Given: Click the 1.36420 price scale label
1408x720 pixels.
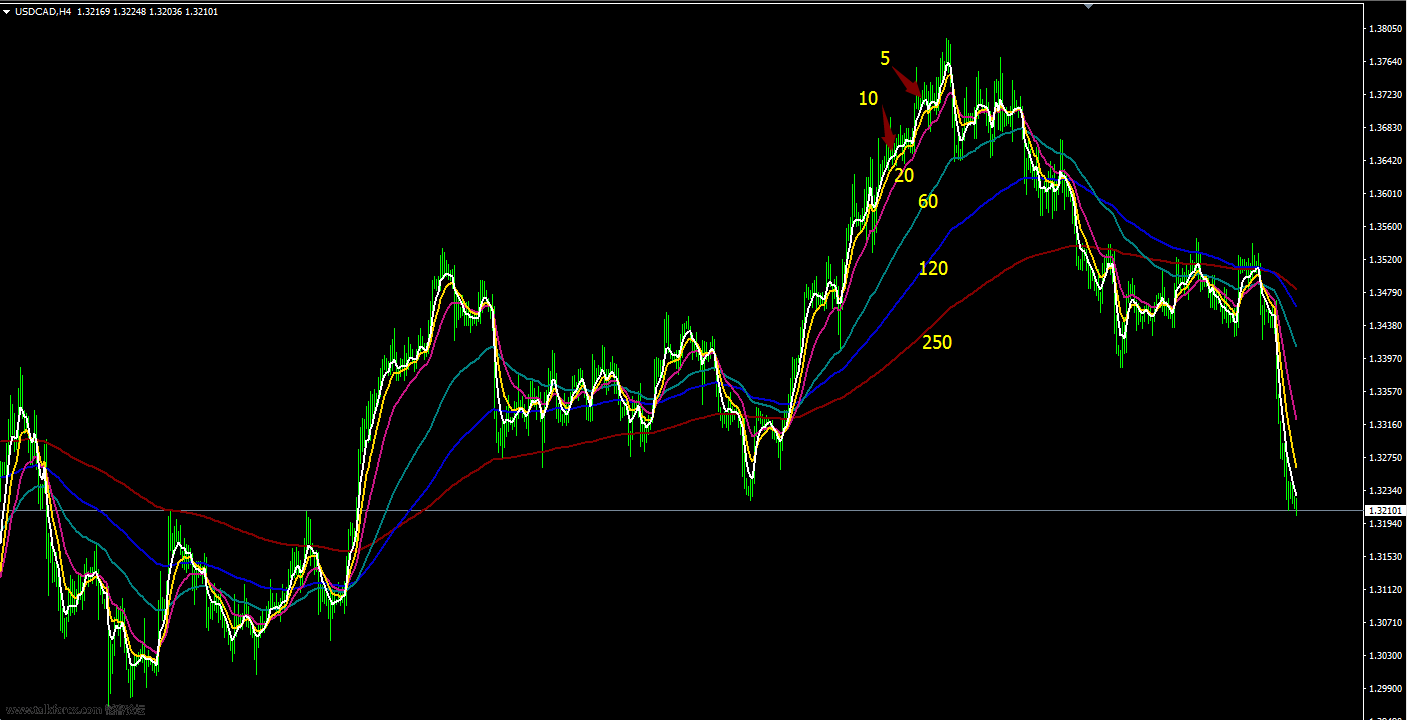Looking at the screenshot, I should coord(1386,161).
